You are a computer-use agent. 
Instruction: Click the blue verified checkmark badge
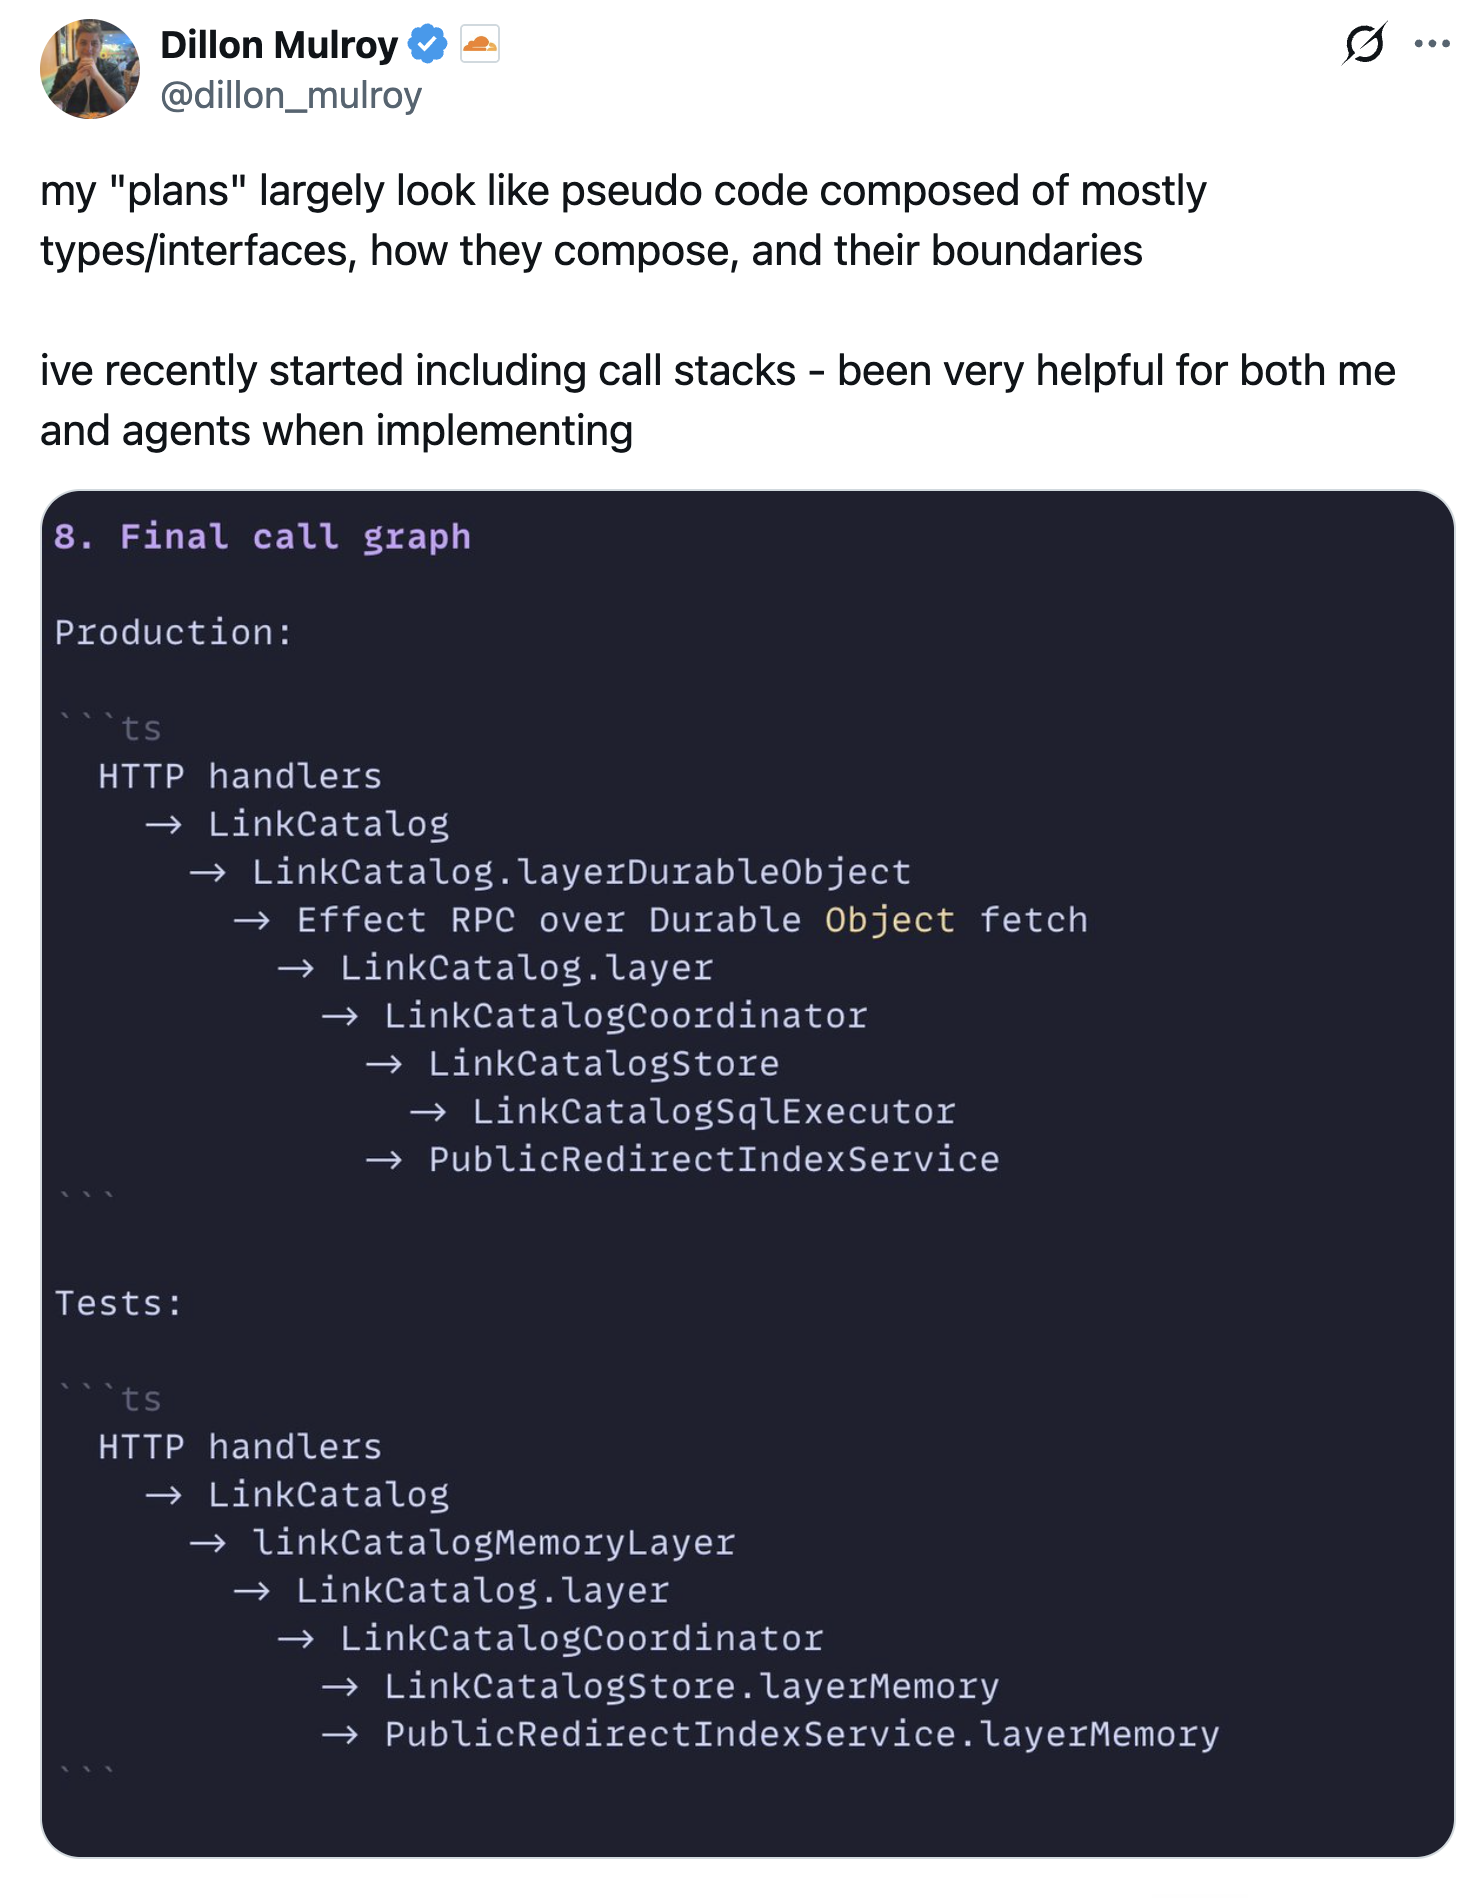pyautogui.click(x=428, y=45)
